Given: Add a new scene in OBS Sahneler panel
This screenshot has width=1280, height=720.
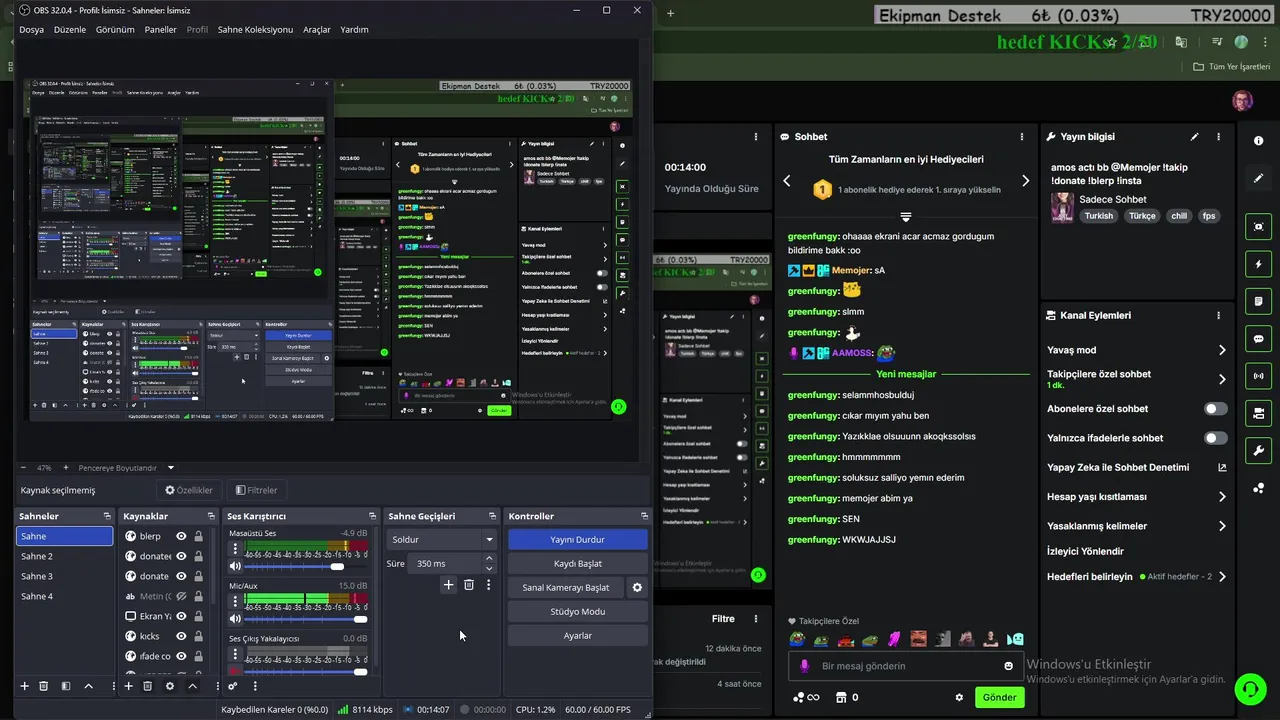Looking at the screenshot, I should tap(25, 686).
